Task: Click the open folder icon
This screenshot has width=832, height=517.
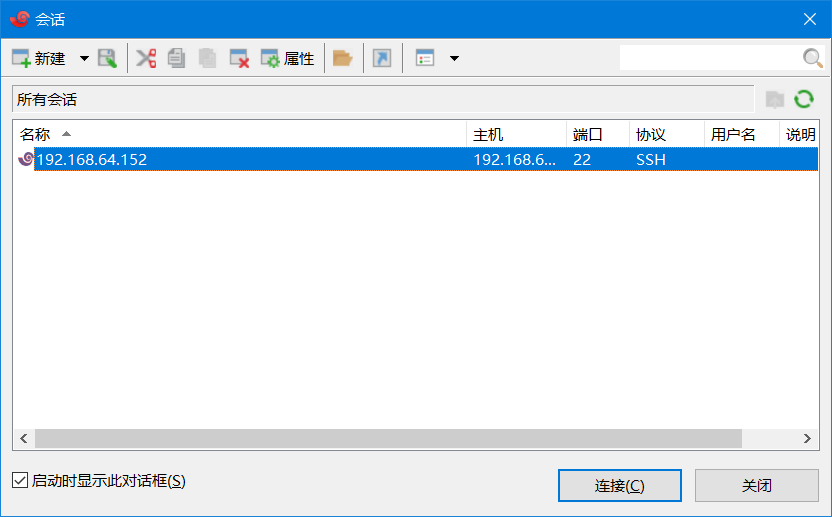Action: tap(343, 58)
